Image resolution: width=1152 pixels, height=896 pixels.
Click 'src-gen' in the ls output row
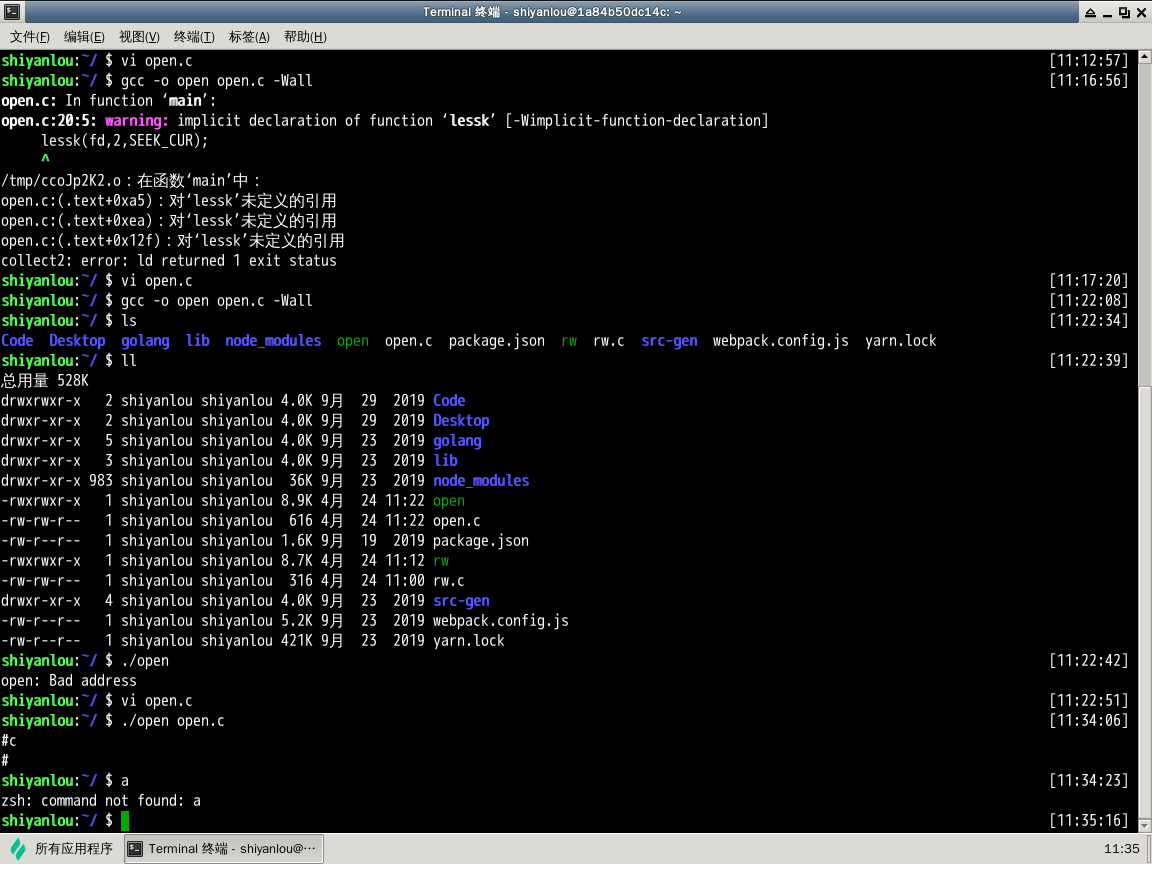669,341
